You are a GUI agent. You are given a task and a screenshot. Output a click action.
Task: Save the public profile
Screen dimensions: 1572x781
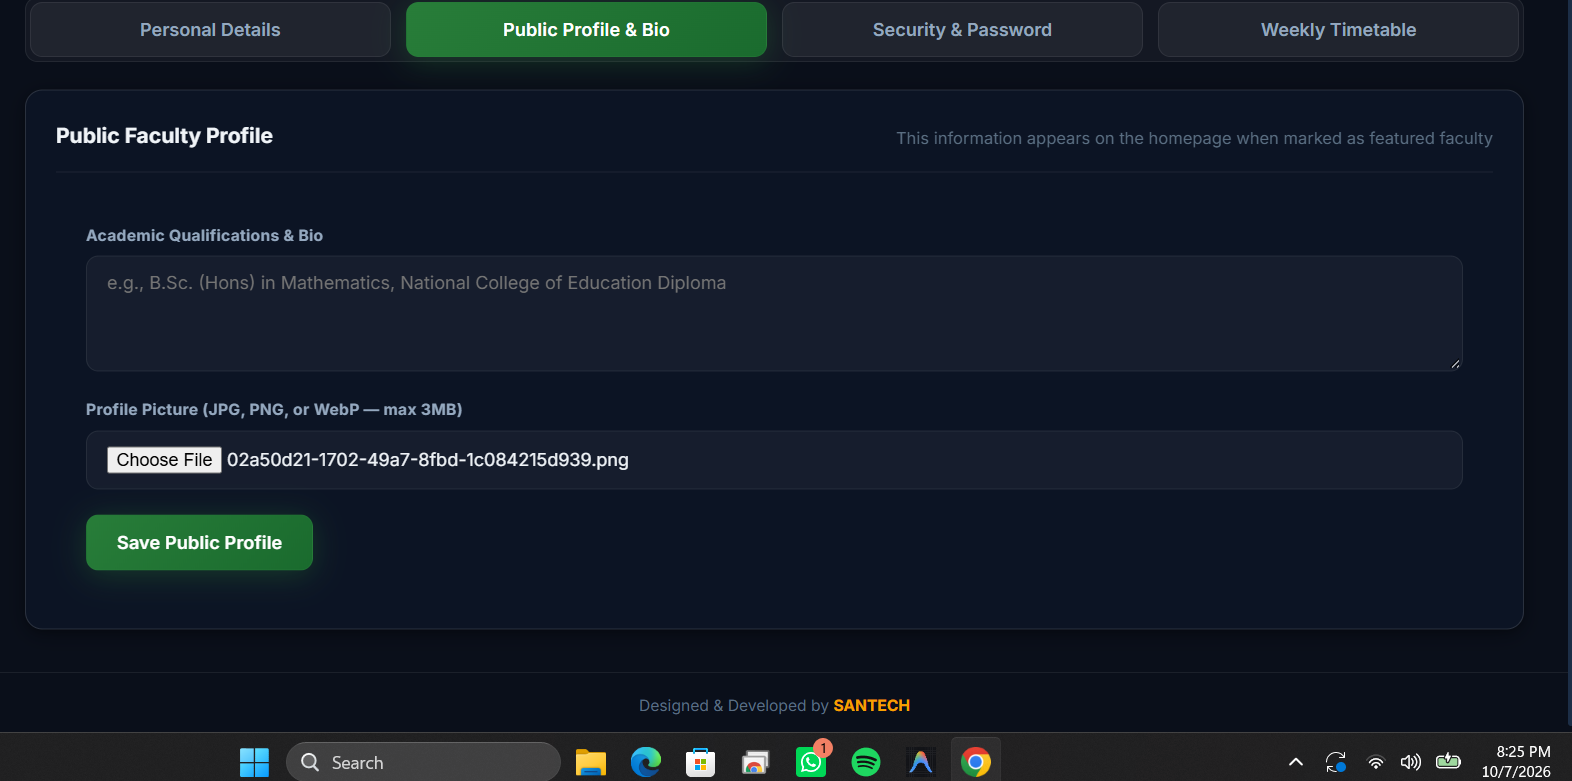(x=199, y=543)
